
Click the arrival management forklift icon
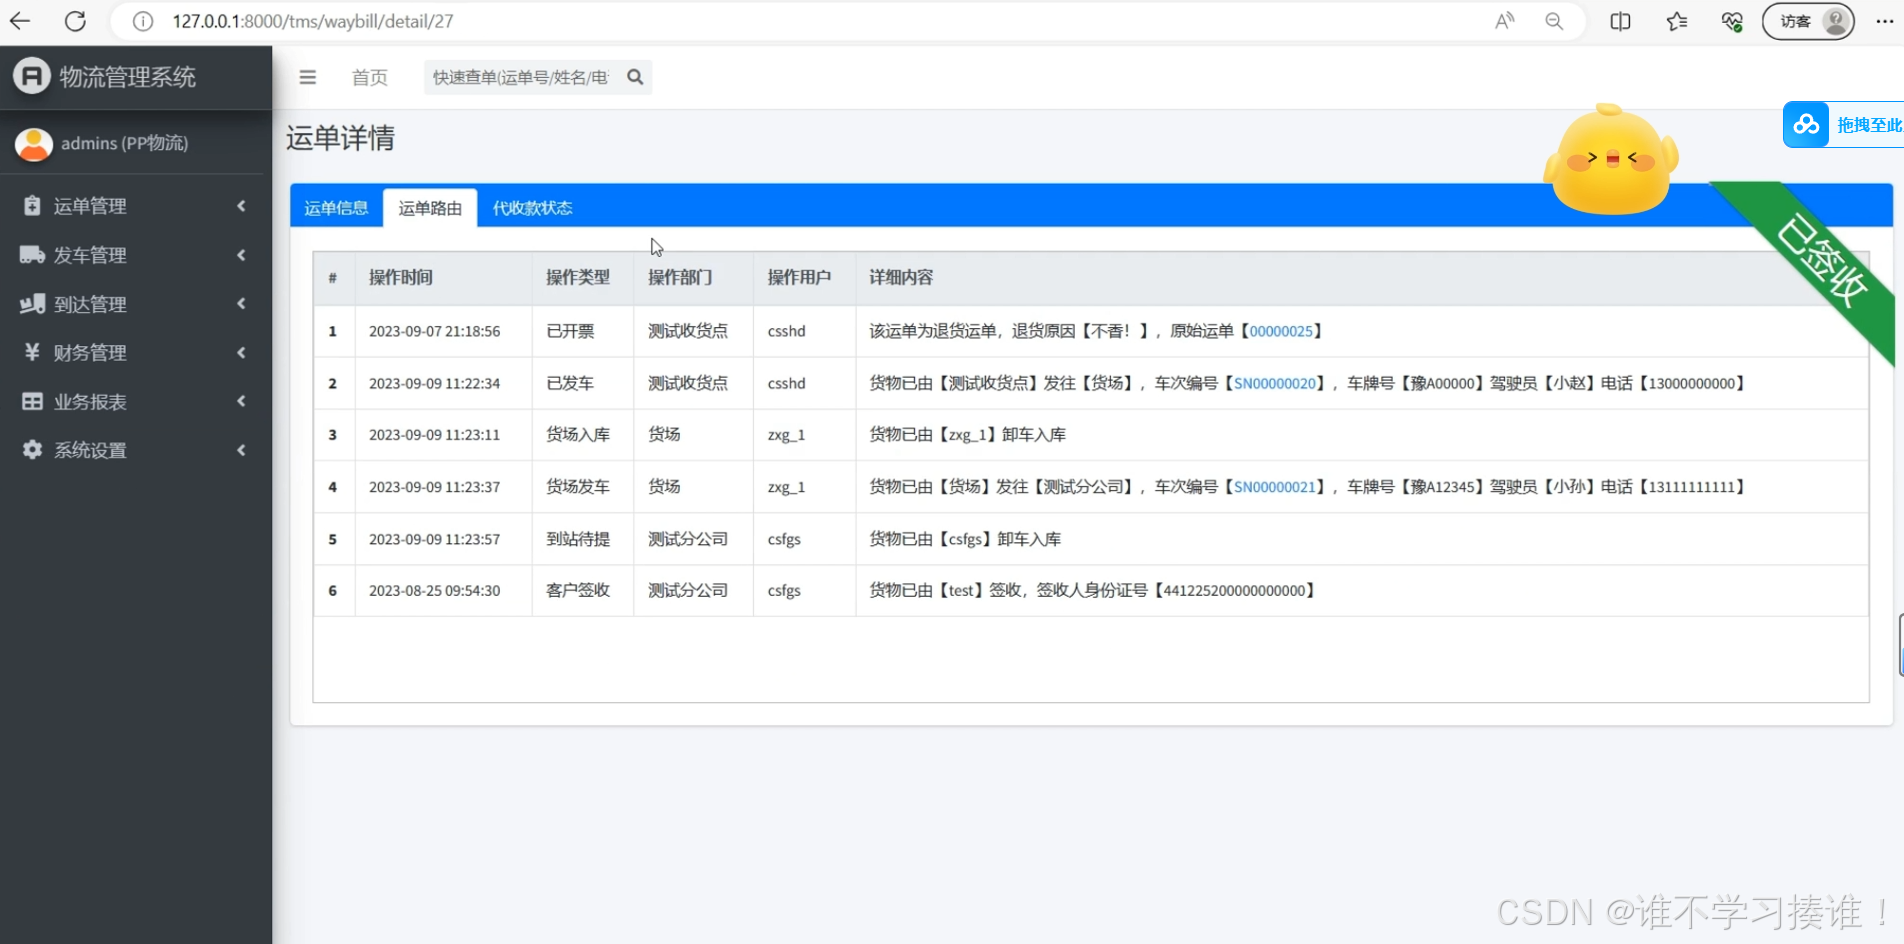tap(32, 303)
